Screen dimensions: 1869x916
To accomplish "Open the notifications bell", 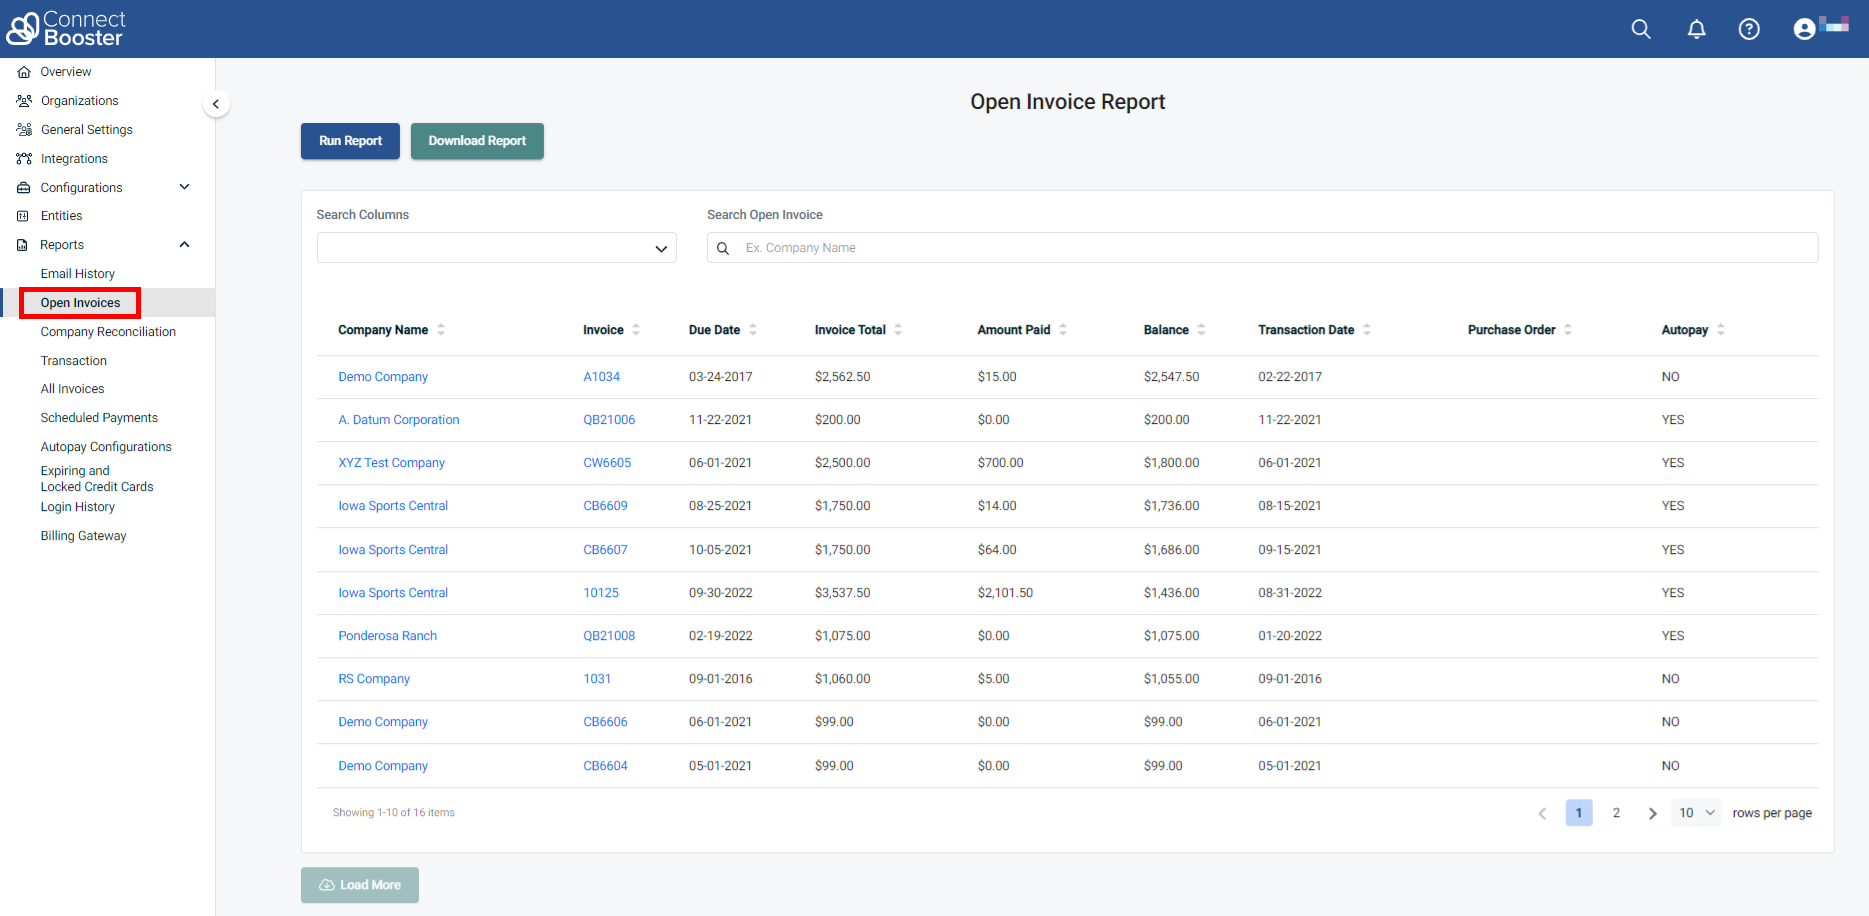I will click(1696, 29).
